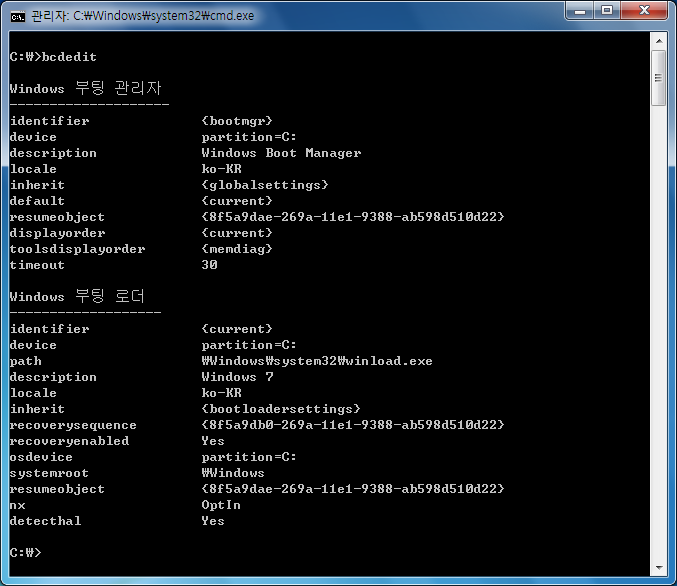Click the cmd.exe system menu icon
677x586 pixels.
[x=18, y=16]
